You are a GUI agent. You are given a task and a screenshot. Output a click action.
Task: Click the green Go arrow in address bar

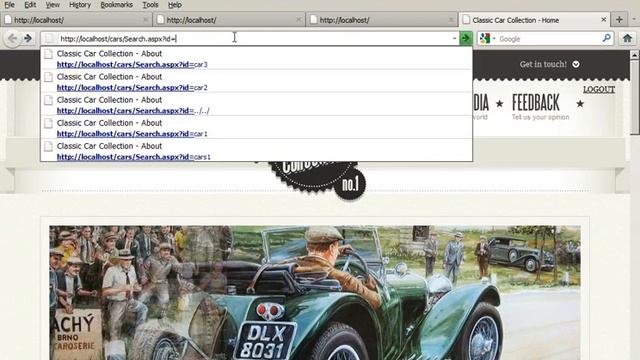[465, 38]
